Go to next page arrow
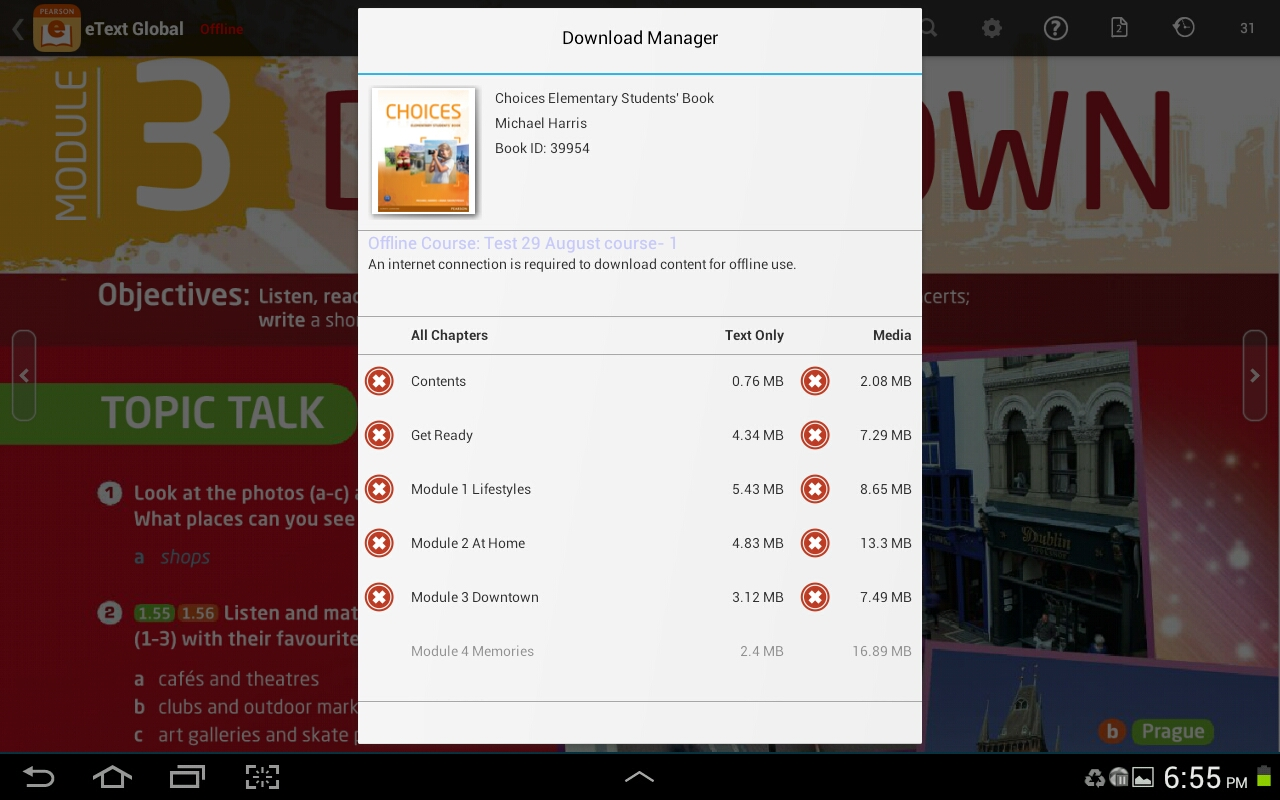Screen dimensions: 1280x800 [1255, 375]
